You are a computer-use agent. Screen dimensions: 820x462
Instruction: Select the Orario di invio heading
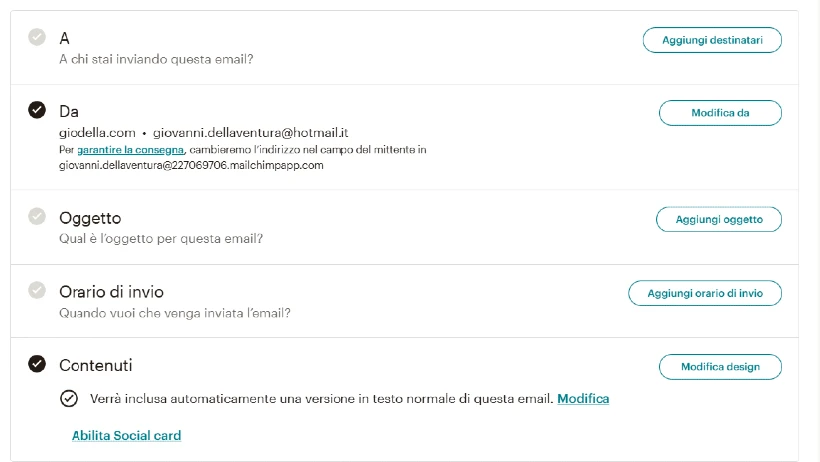click(x=111, y=291)
